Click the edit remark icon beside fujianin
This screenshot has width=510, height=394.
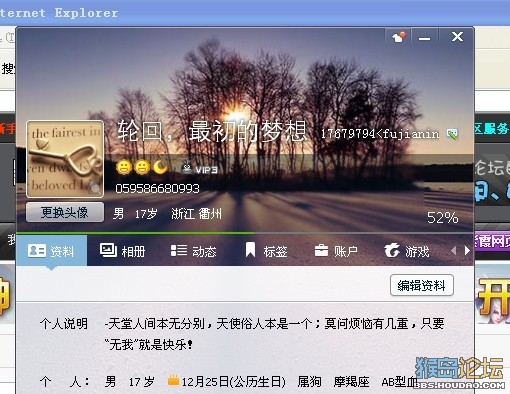452,134
